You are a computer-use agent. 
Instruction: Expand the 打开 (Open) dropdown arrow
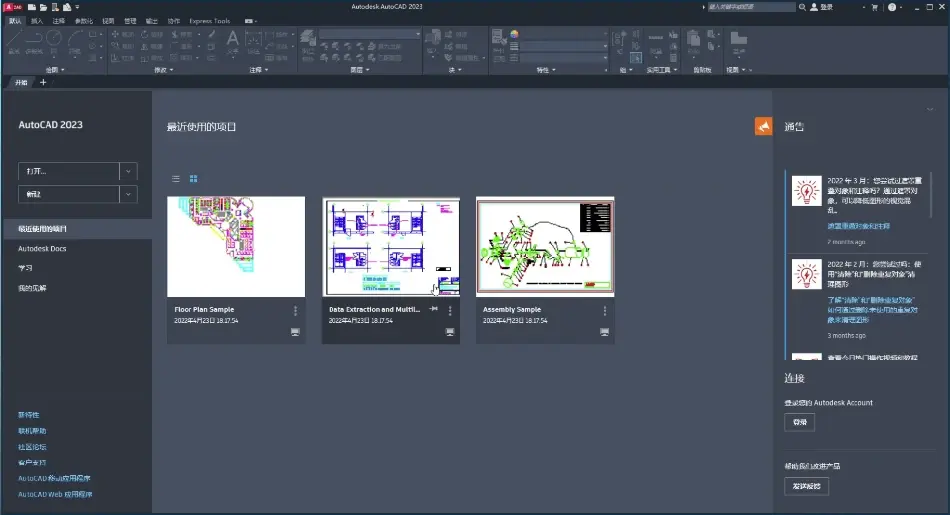[128, 171]
